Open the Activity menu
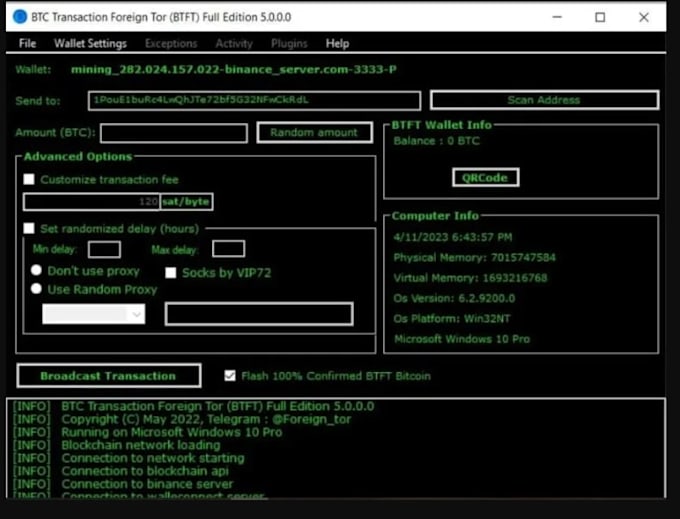 [234, 43]
